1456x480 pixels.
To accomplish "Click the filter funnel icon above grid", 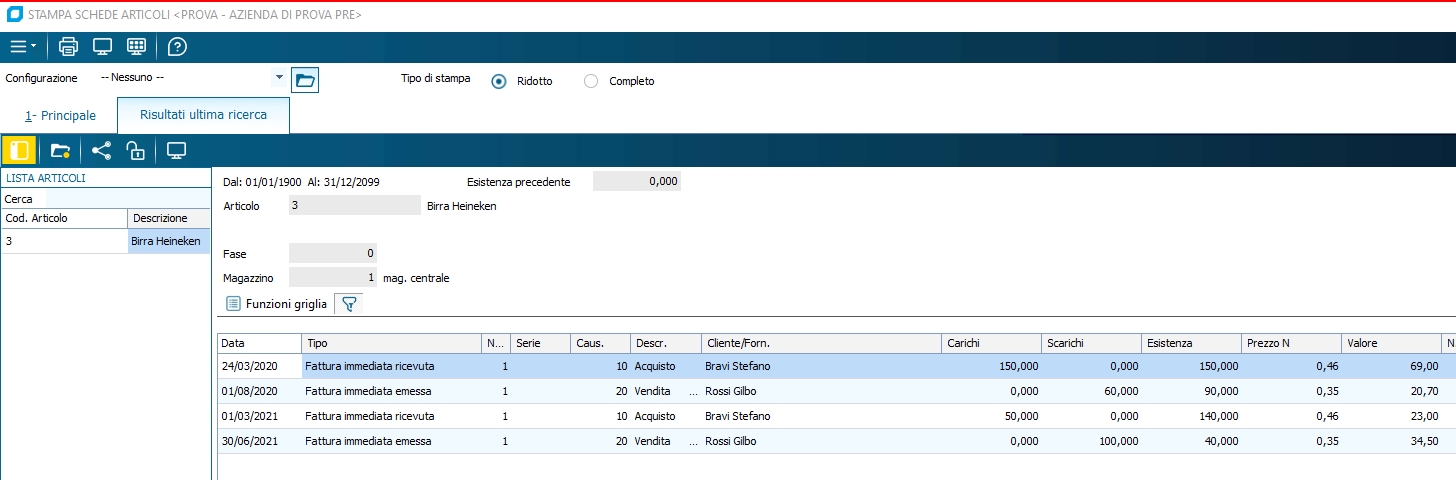I will point(348,304).
